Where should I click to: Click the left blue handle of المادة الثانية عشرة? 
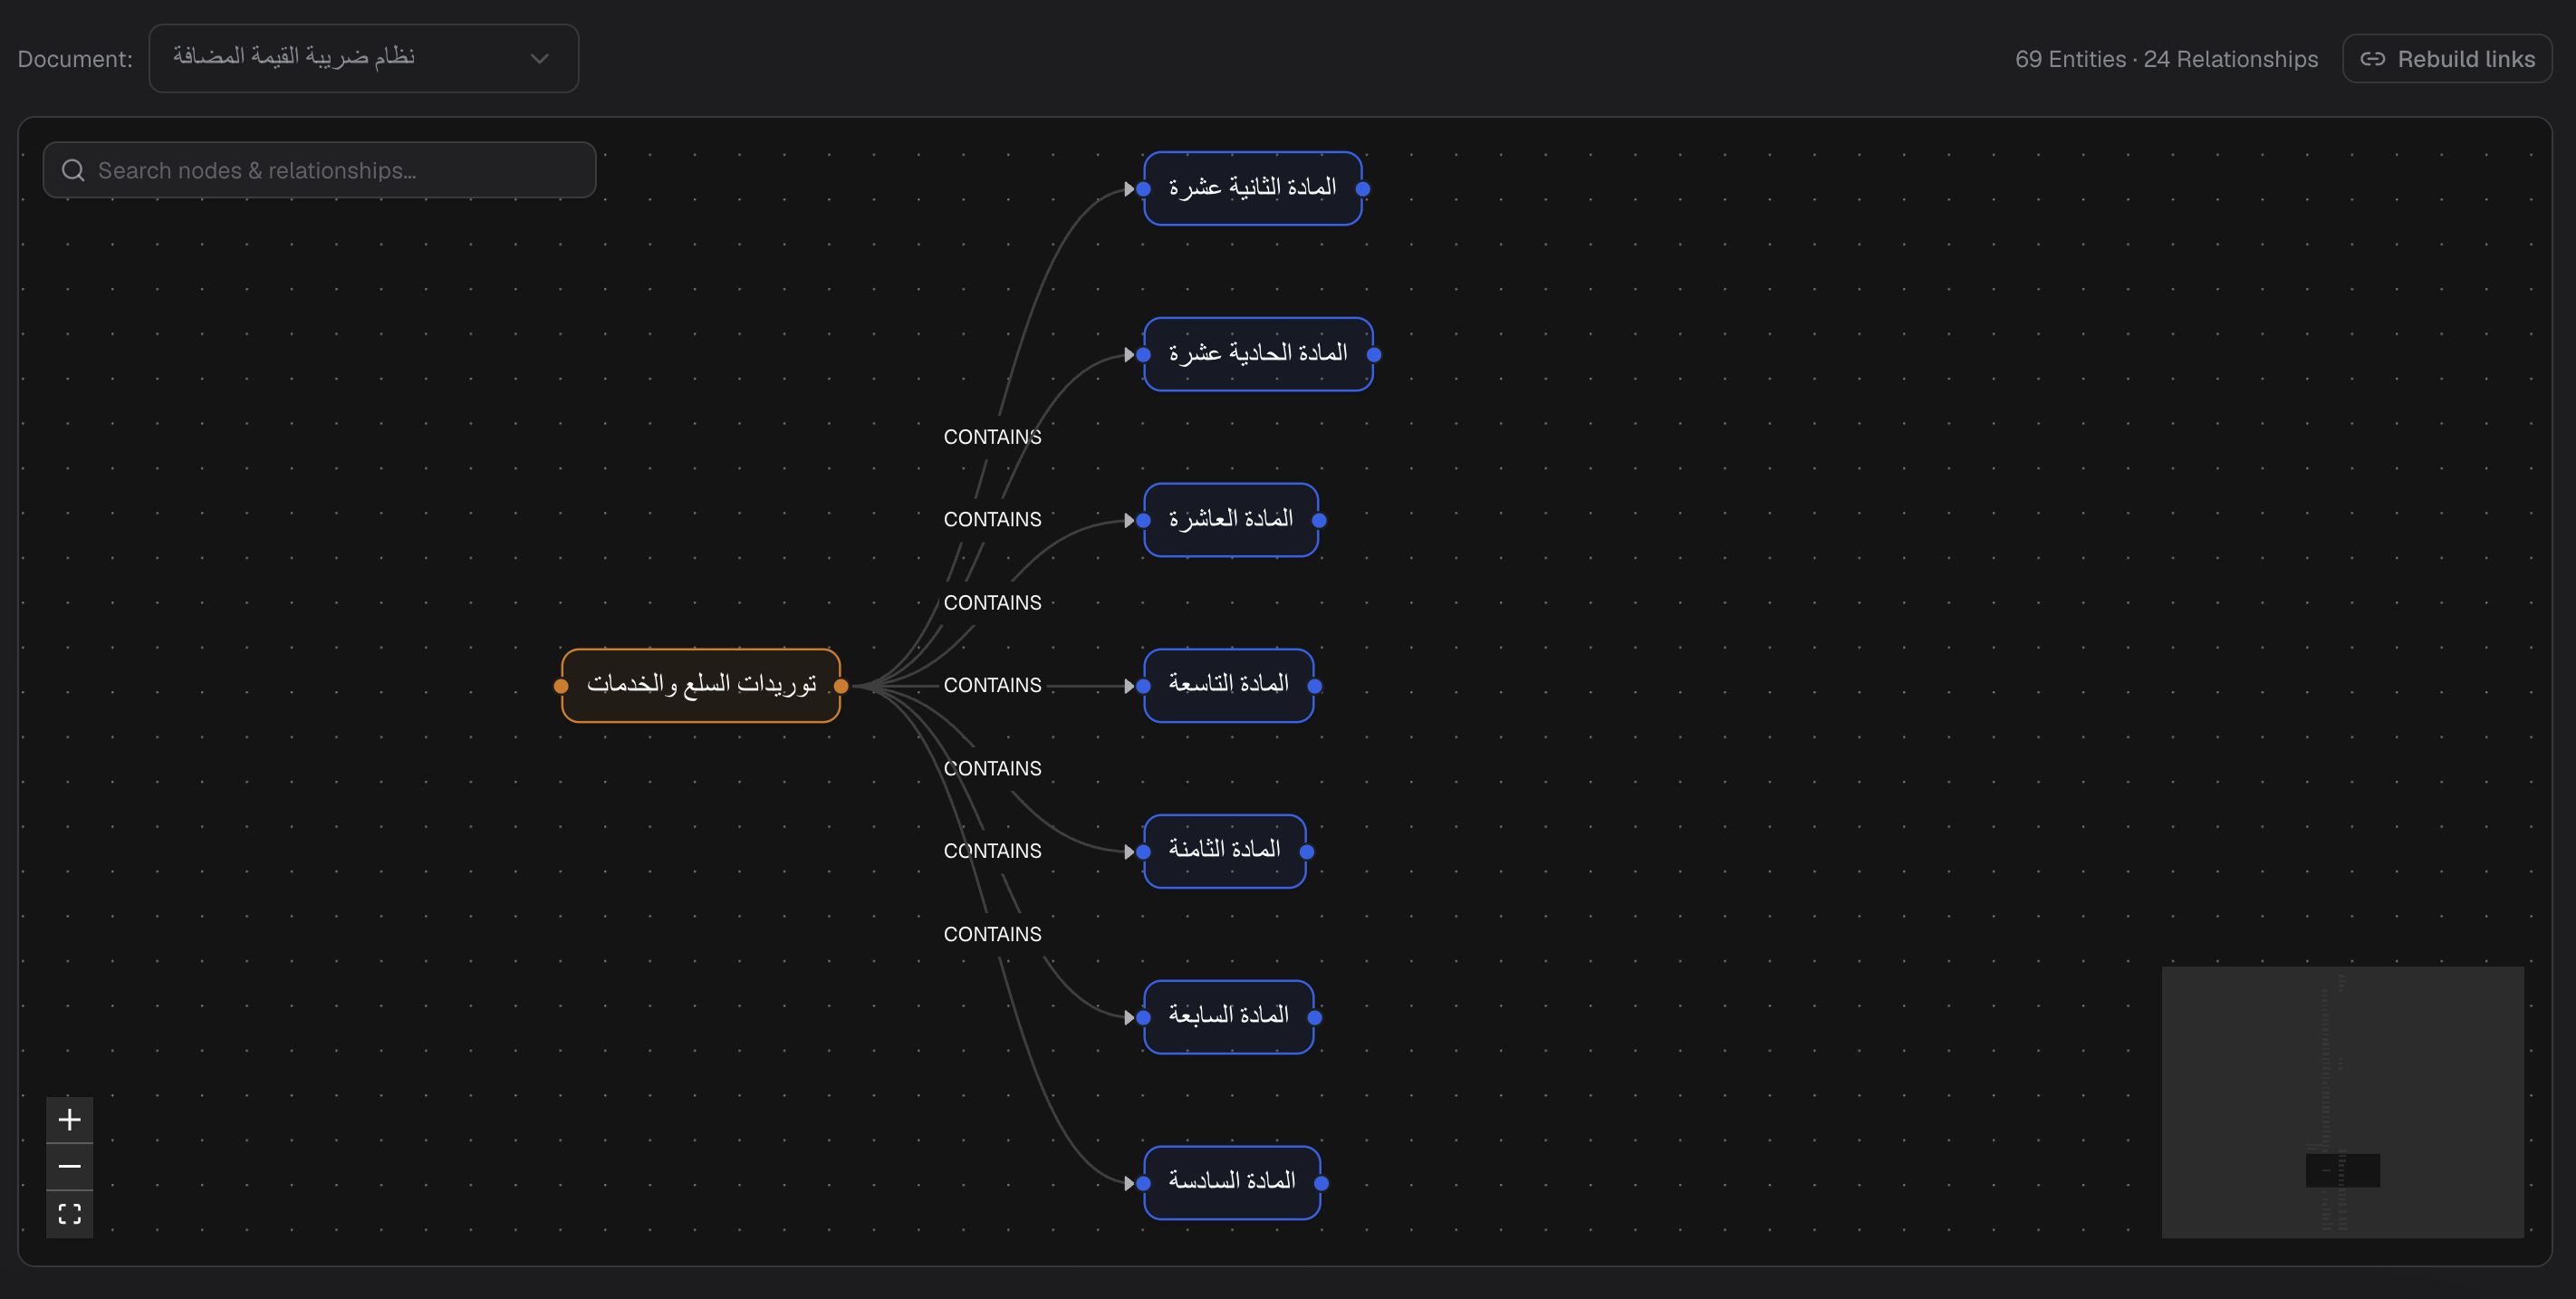click(1144, 189)
